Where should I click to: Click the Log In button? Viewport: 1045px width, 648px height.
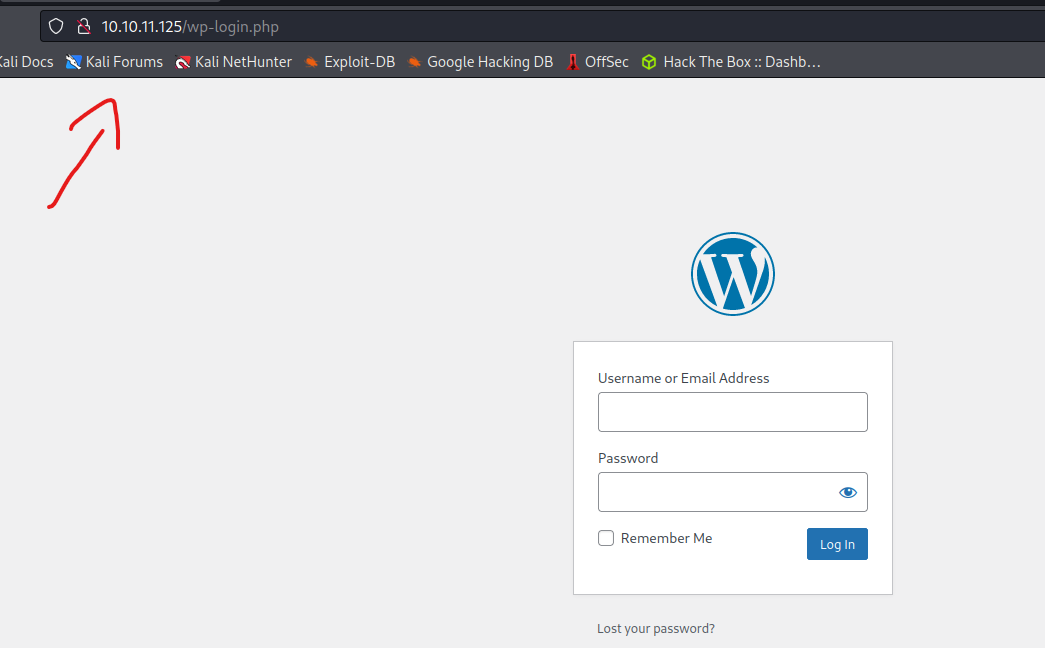click(x=837, y=544)
